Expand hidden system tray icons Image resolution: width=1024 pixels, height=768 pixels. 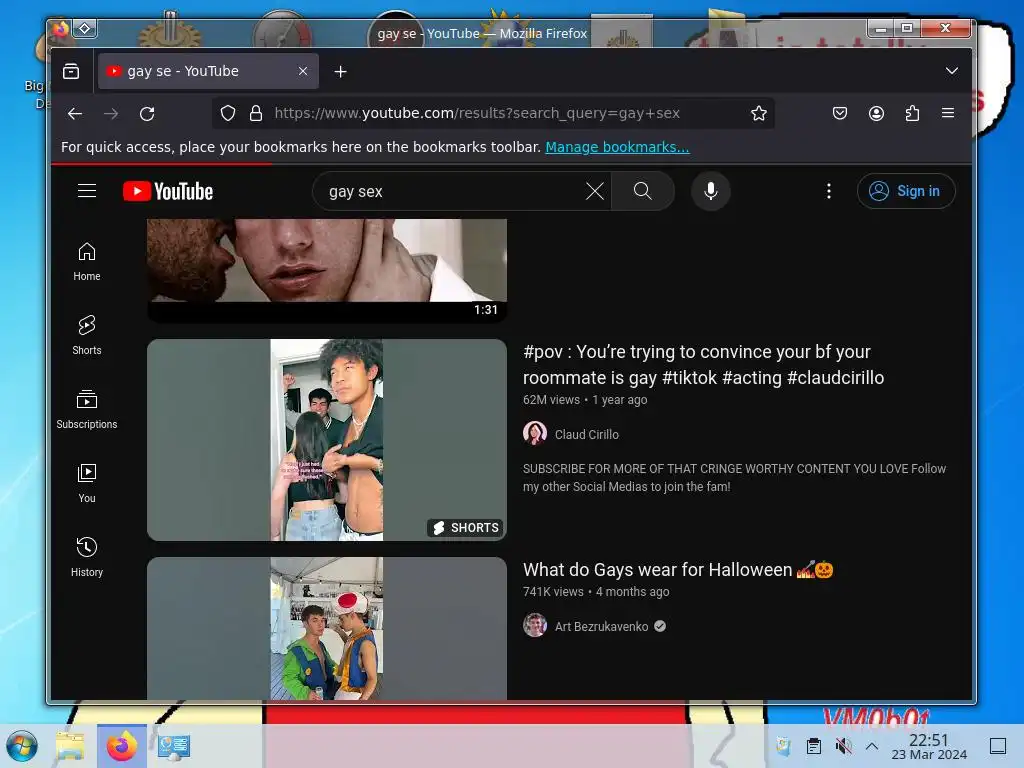point(872,746)
